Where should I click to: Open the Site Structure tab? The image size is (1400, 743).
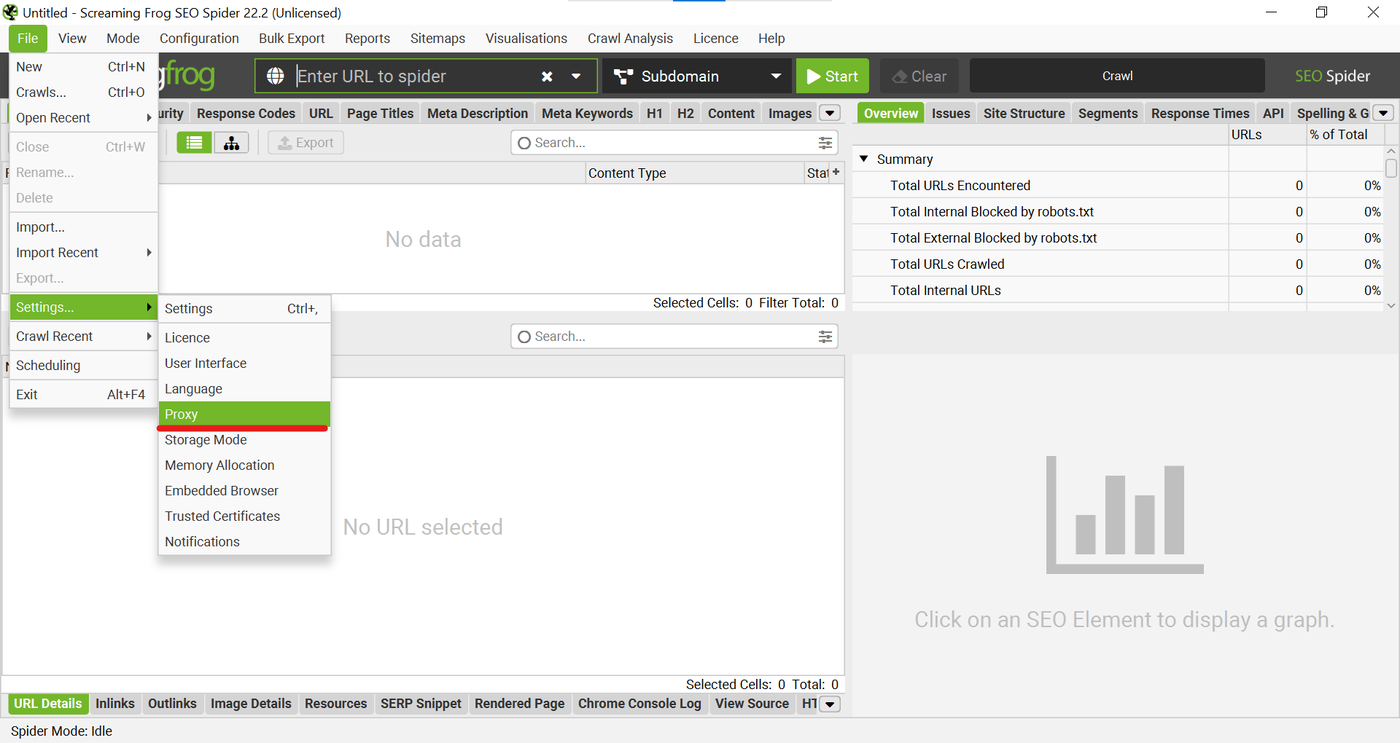click(x=1024, y=113)
